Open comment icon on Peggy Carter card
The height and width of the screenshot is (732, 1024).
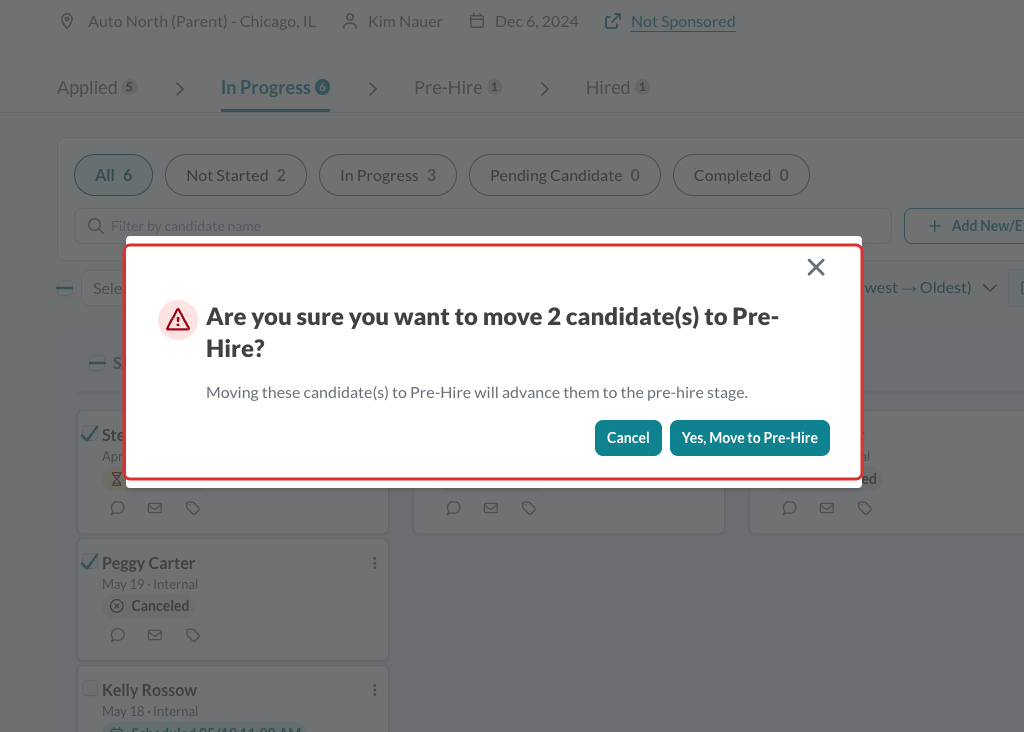pos(118,635)
